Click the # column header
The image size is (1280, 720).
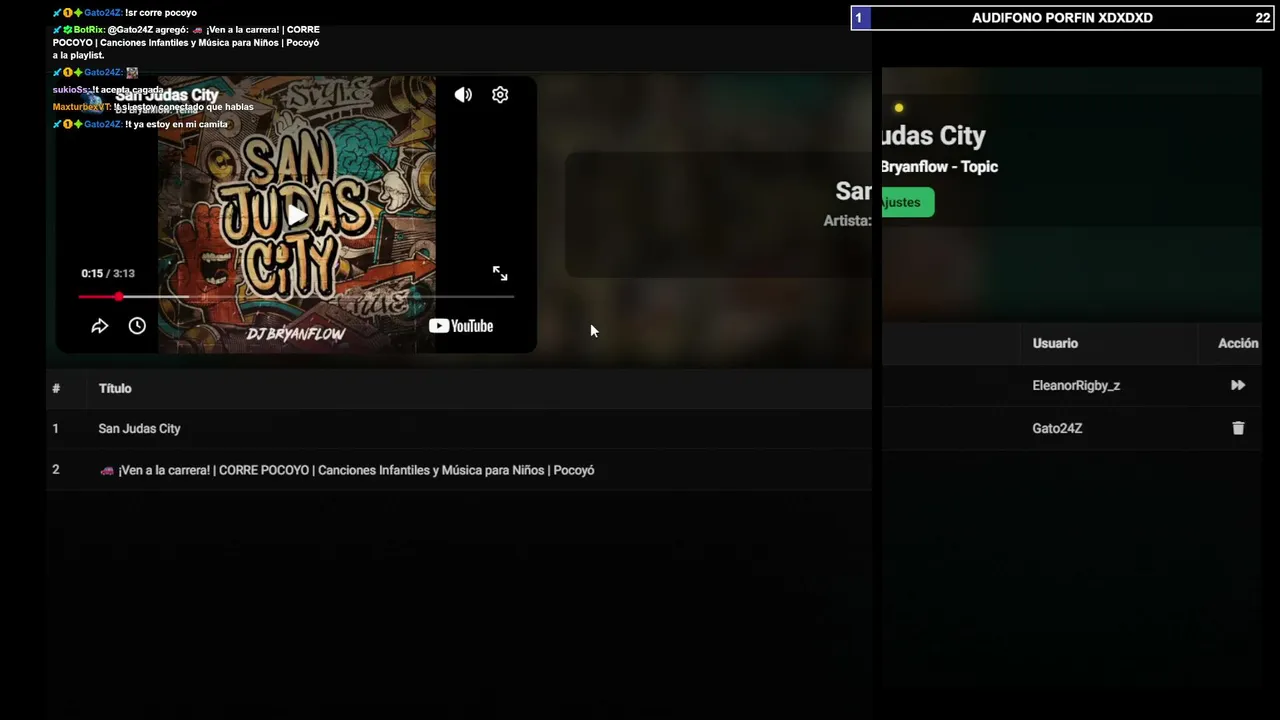click(x=56, y=388)
